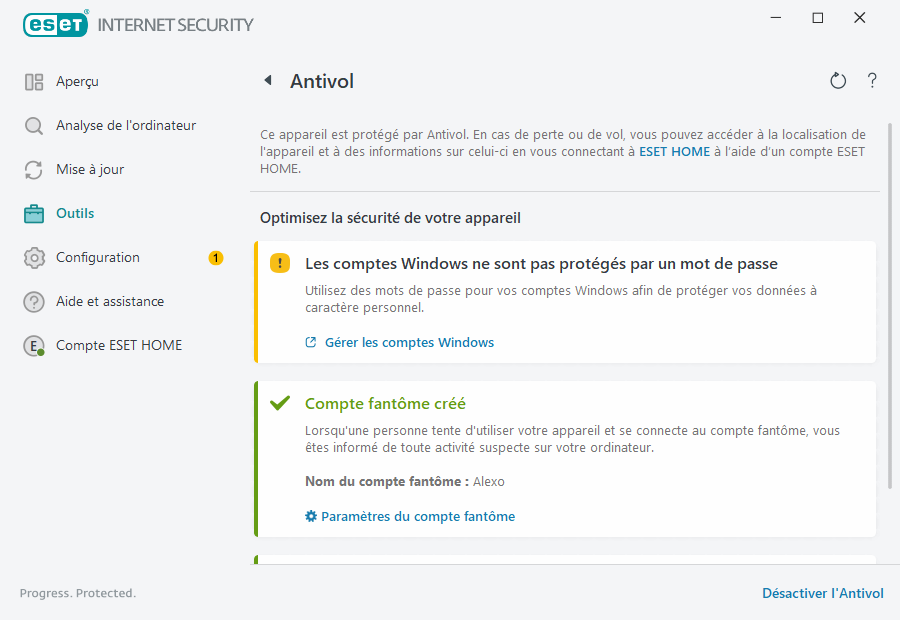Click the Configuration gear icon
900x620 pixels.
coord(34,258)
